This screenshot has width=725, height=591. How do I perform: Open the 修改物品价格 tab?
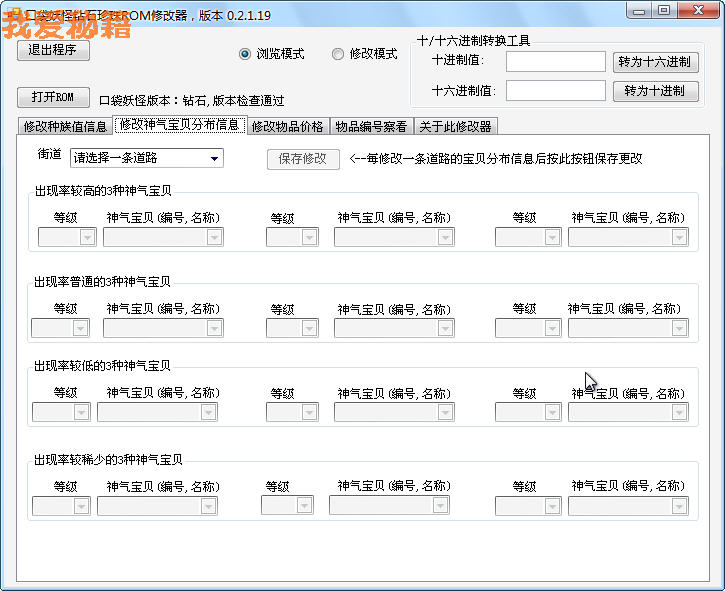(287, 127)
